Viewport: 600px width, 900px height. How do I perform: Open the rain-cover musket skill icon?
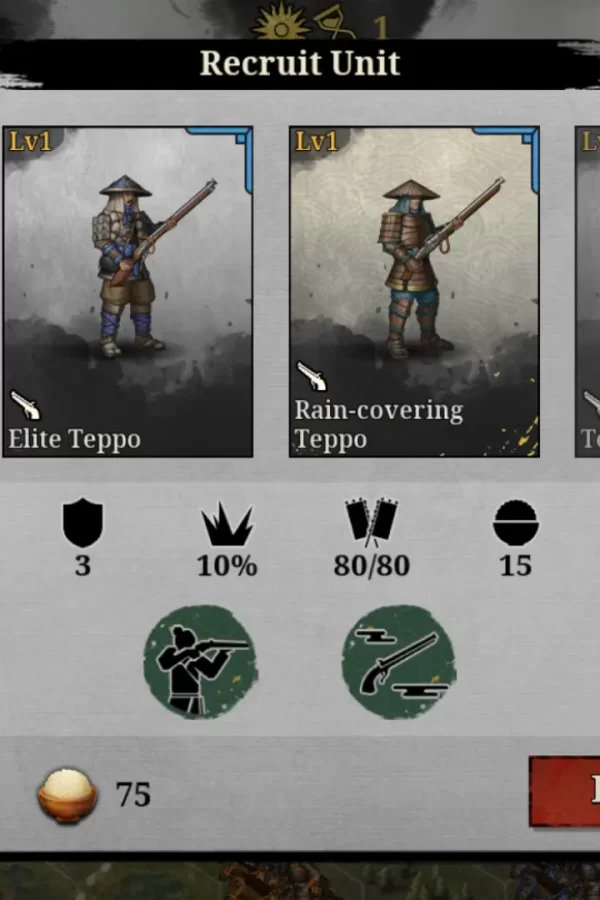399,662
